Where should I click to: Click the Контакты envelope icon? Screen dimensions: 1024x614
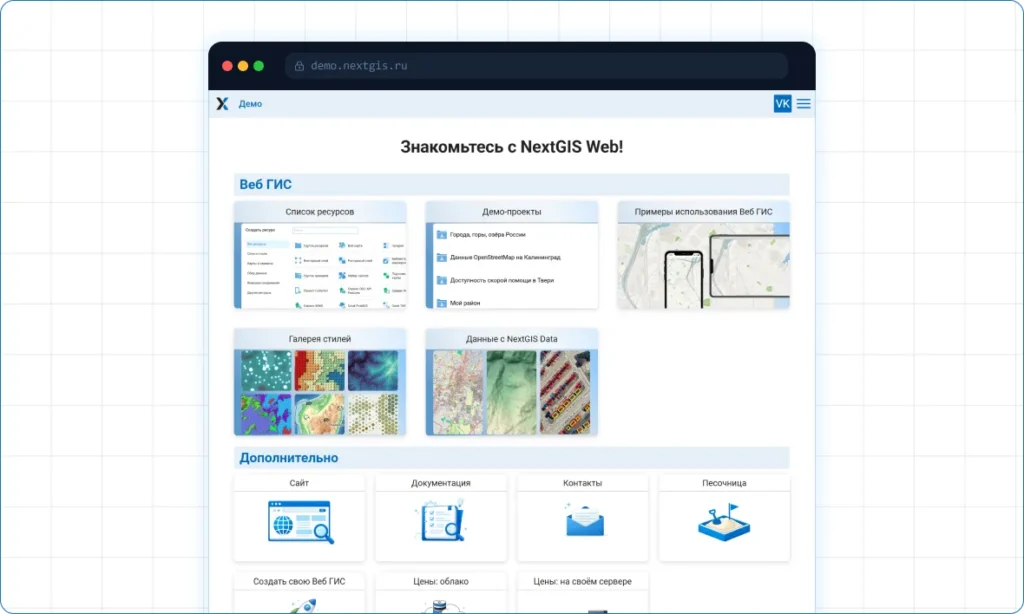[582, 520]
